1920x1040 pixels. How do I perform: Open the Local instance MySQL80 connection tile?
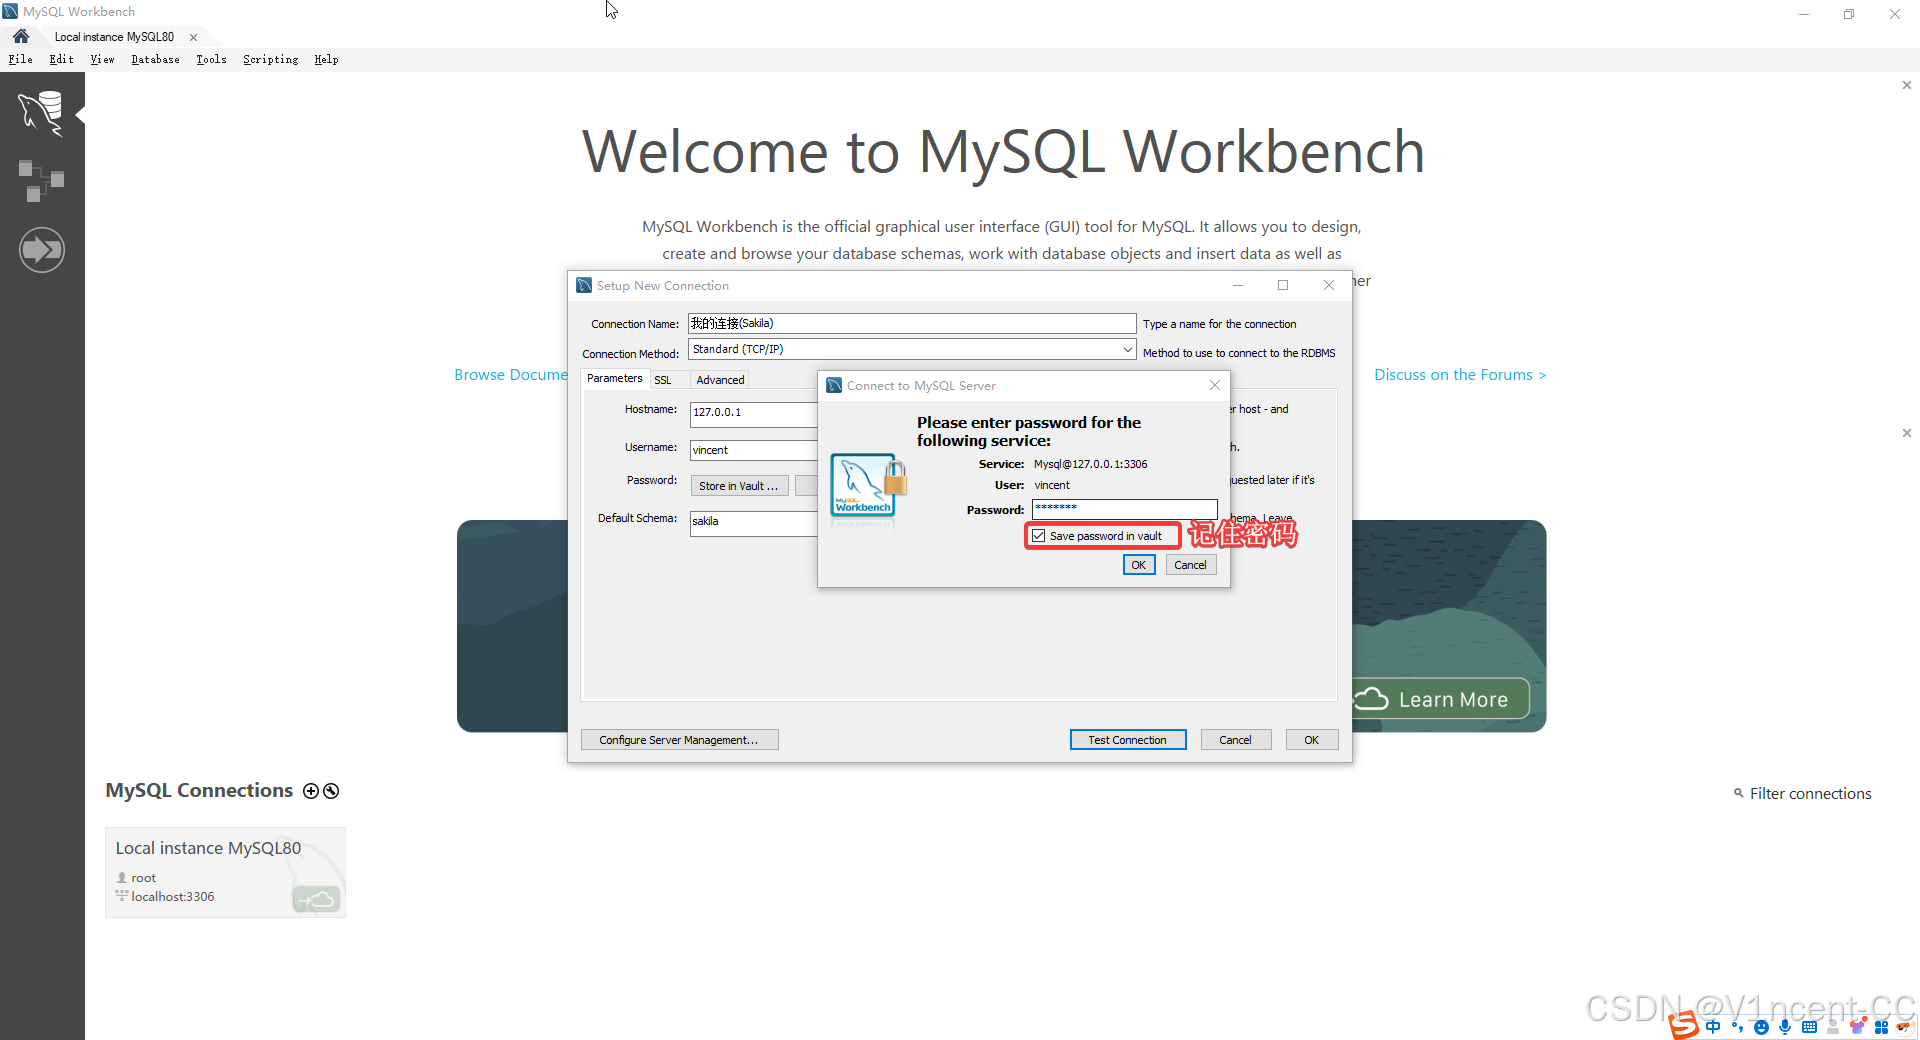tap(225, 872)
